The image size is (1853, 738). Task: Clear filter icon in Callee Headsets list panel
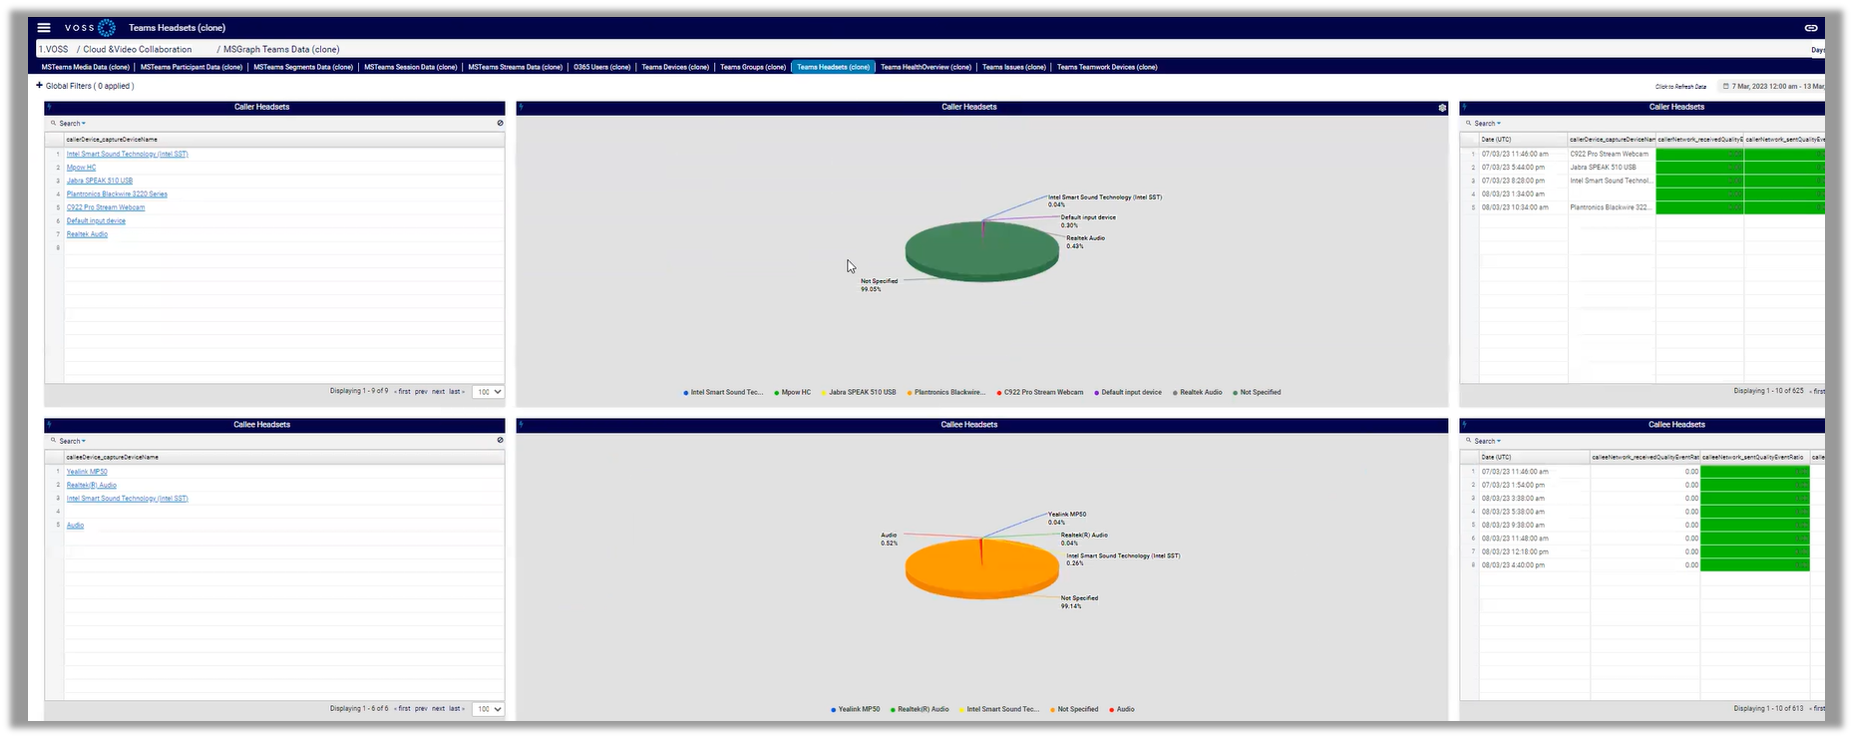(500, 440)
